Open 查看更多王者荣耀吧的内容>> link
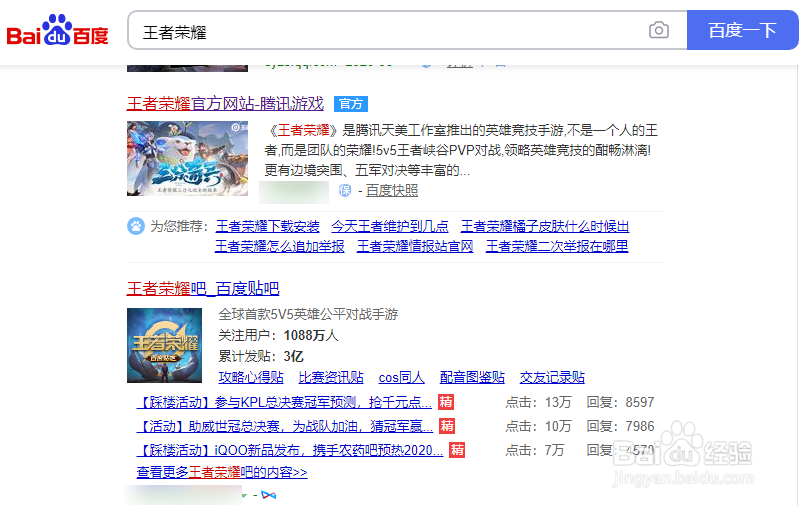The height and width of the screenshot is (506, 799). click(x=222, y=472)
